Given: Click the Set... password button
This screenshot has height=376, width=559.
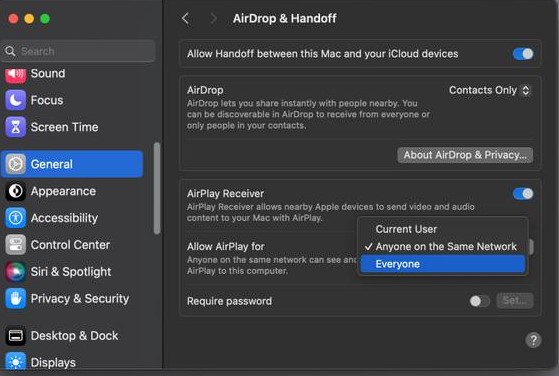Looking at the screenshot, I should (515, 301).
